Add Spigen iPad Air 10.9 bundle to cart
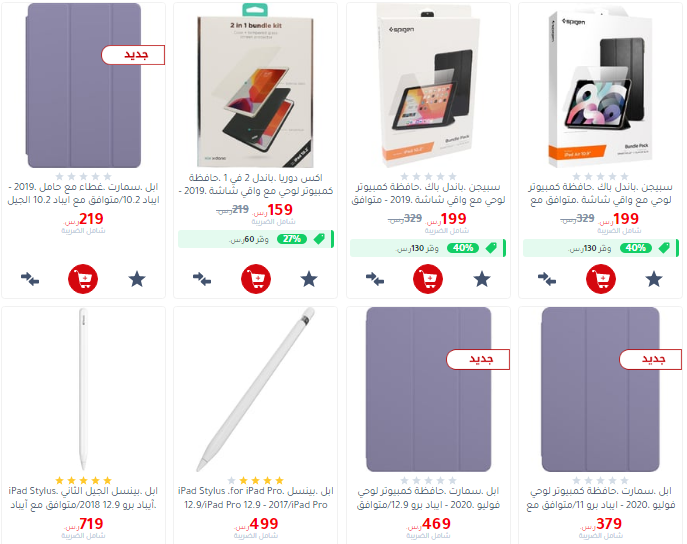This screenshot has width=687, height=544. click(601, 279)
